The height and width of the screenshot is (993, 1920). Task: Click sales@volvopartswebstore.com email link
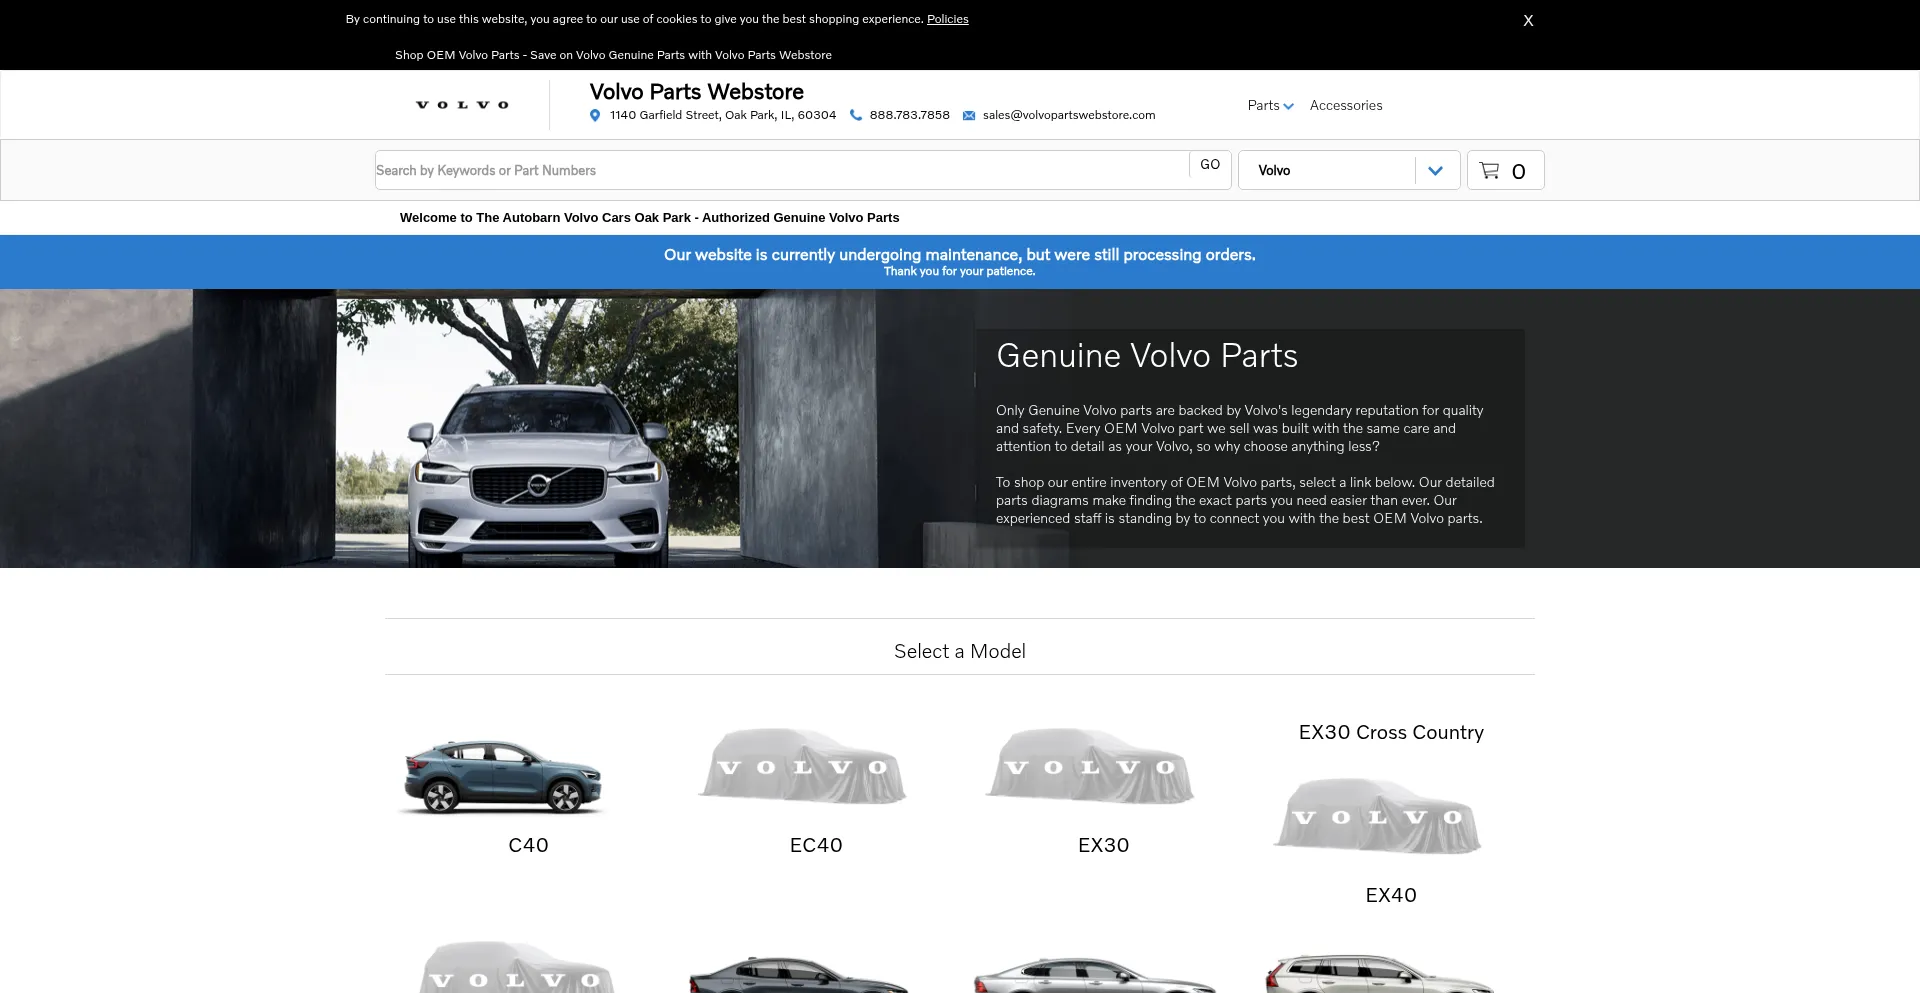coord(1069,115)
